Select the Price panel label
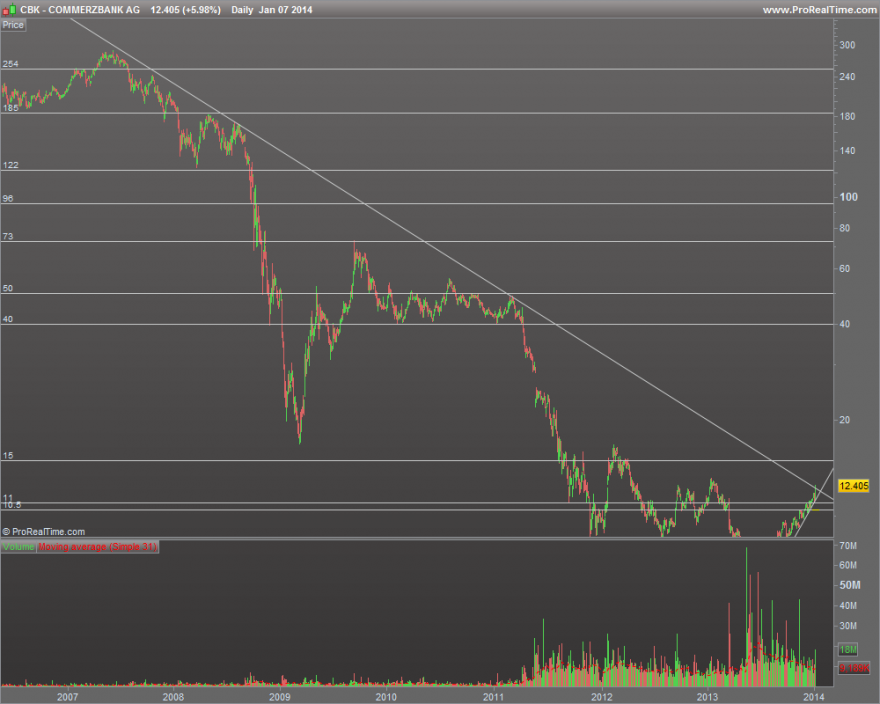Screen dimensions: 880x704 pos(13,25)
